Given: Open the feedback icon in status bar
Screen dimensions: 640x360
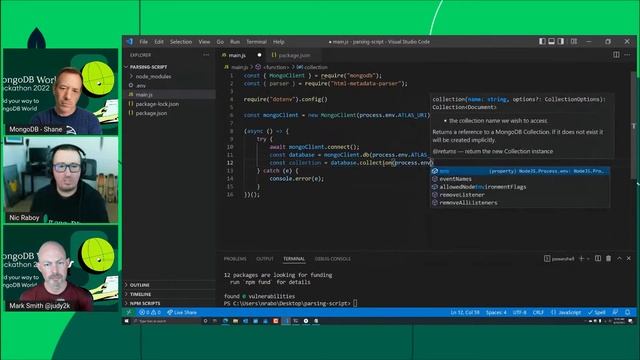Looking at the screenshot, I should tap(616, 312).
